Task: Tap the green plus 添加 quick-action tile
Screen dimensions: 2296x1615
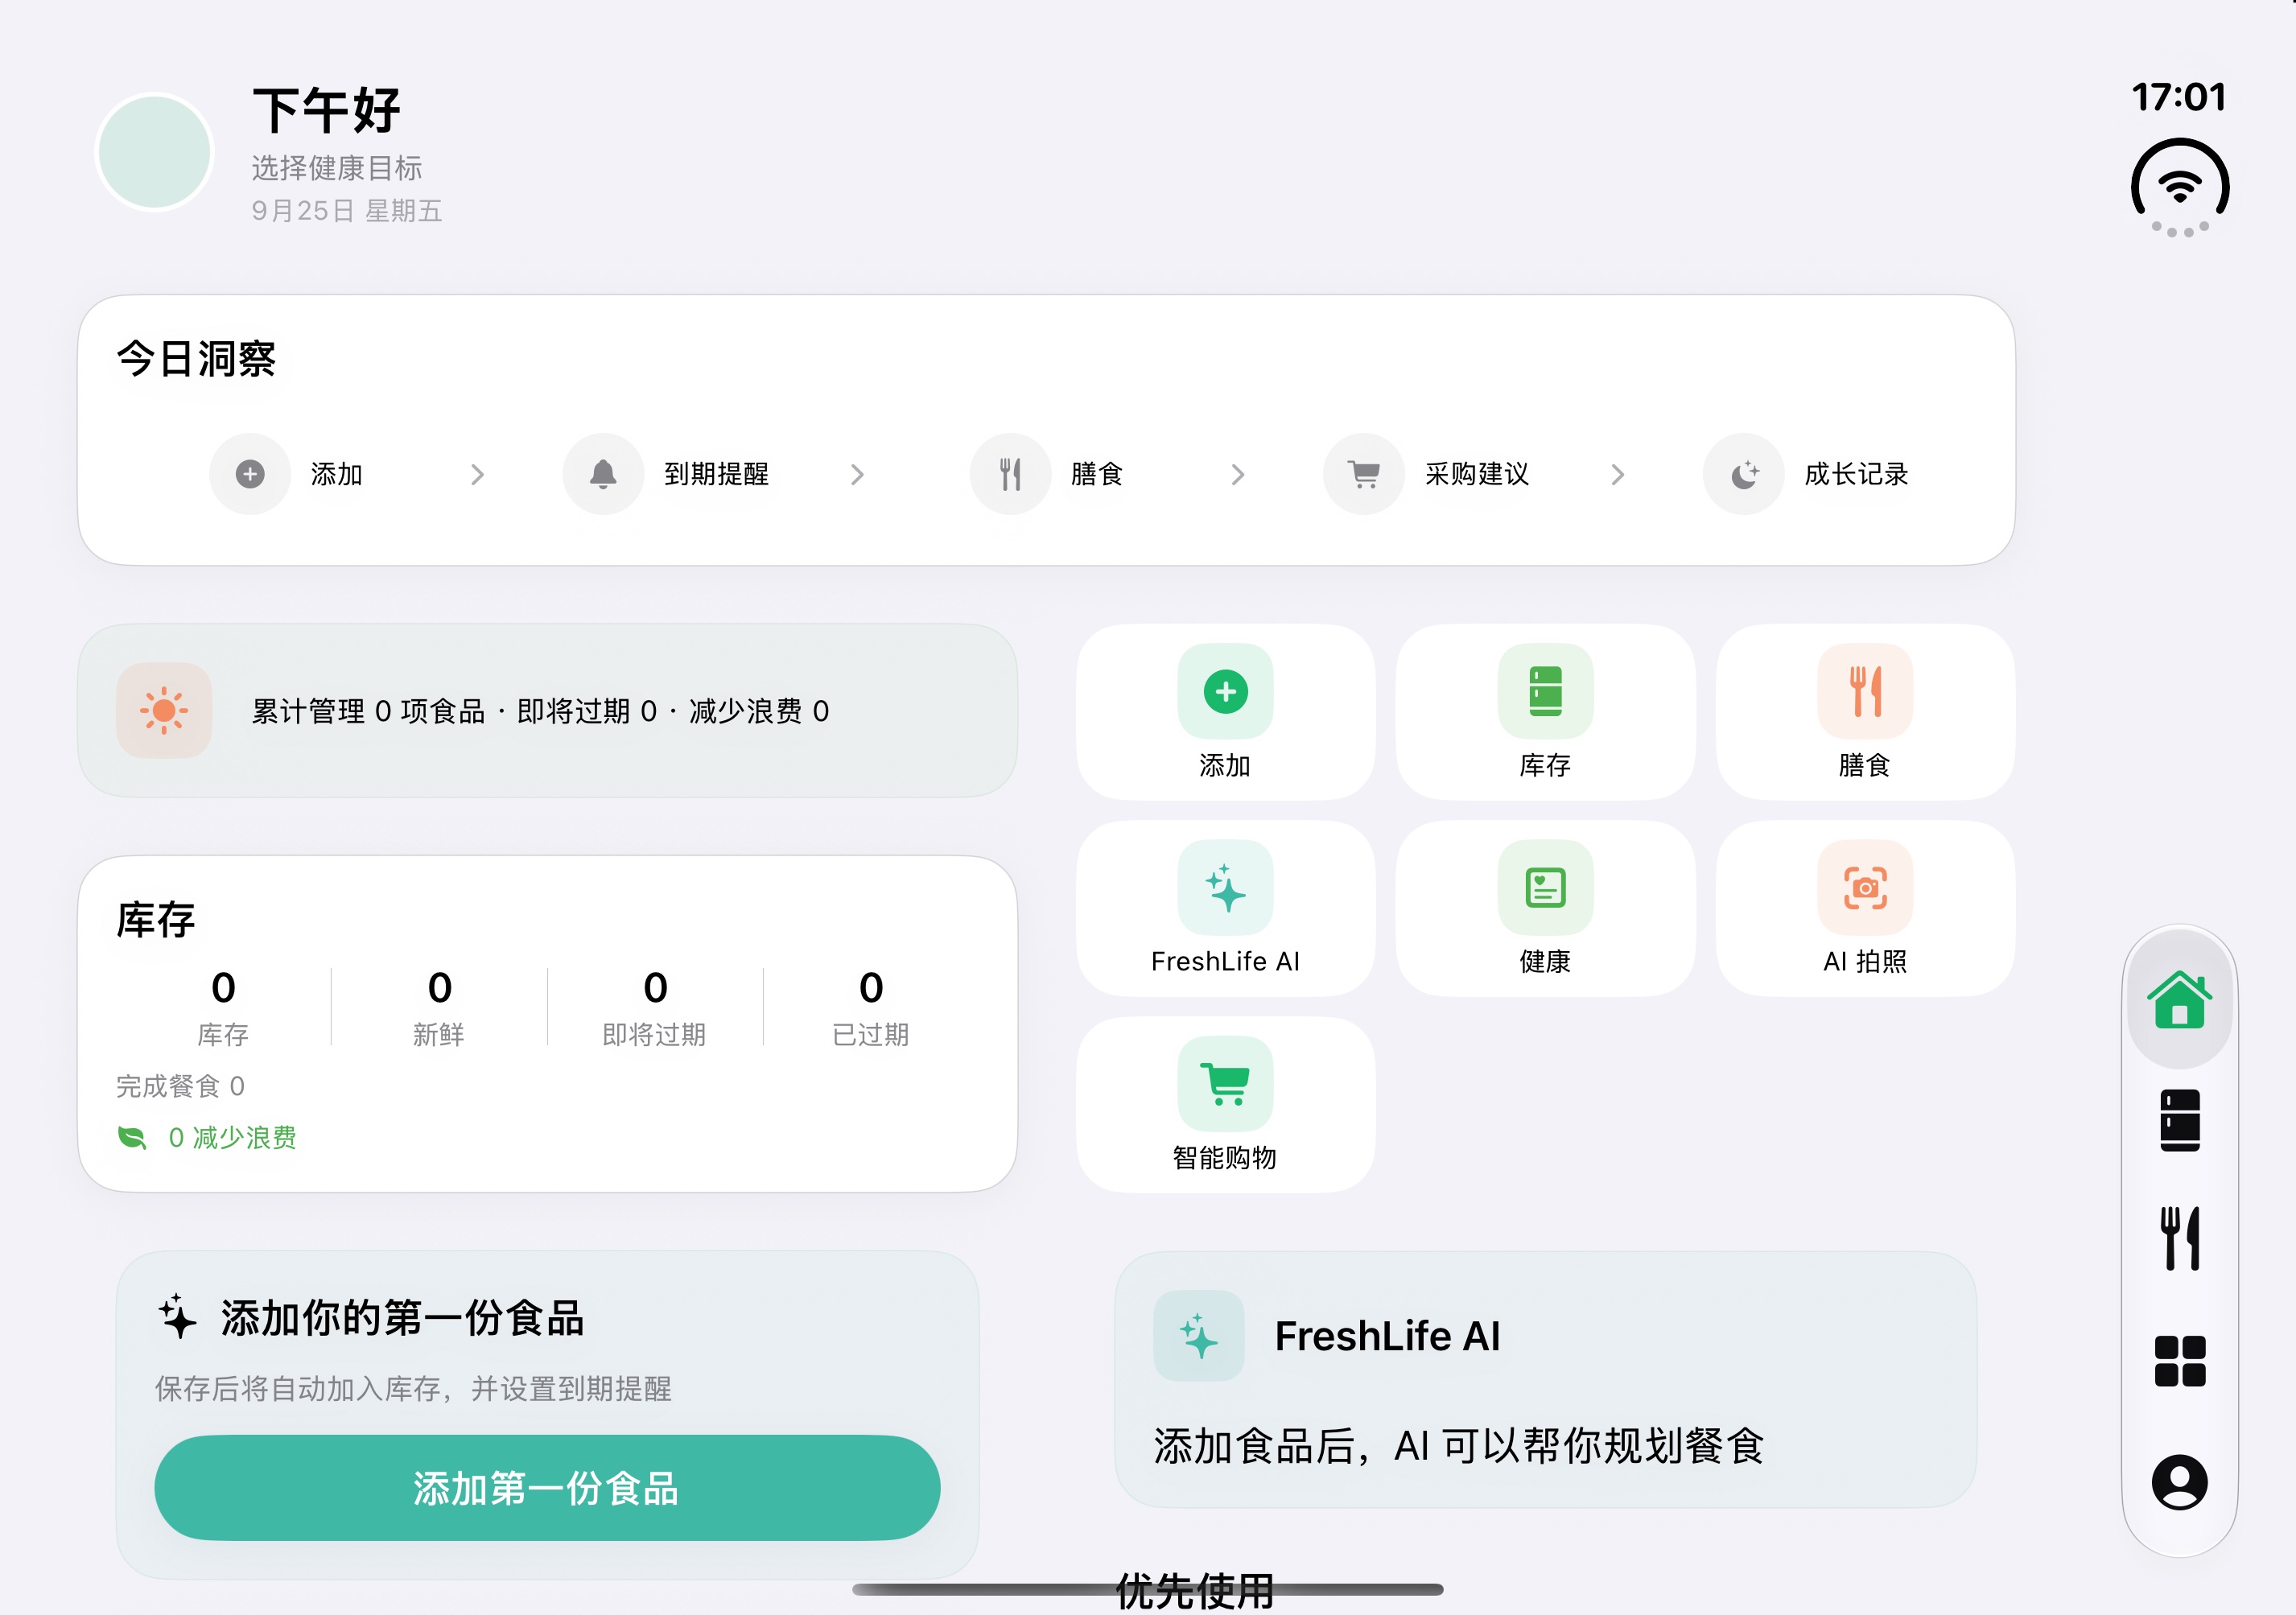Action: pyautogui.click(x=1225, y=711)
